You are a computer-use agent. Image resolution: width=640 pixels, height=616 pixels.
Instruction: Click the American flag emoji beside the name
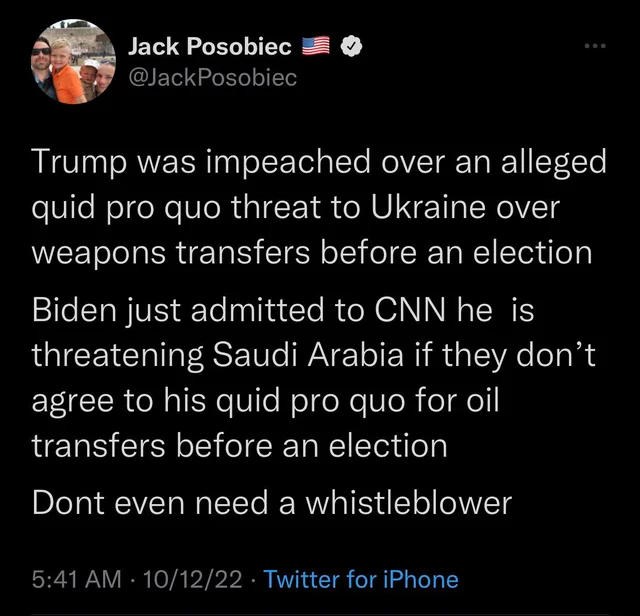(x=316, y=46)
